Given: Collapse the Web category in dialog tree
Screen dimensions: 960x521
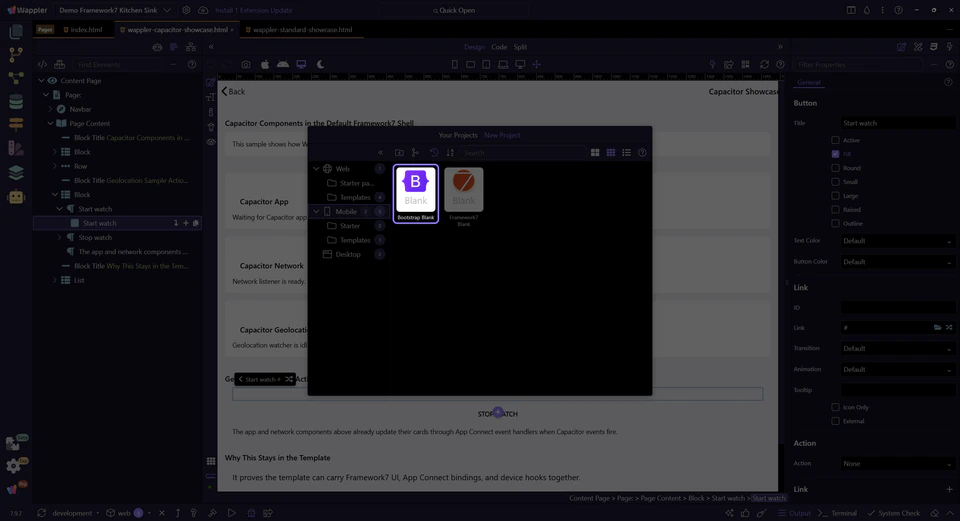Looking at the screenshot, I should click(316, 168).
